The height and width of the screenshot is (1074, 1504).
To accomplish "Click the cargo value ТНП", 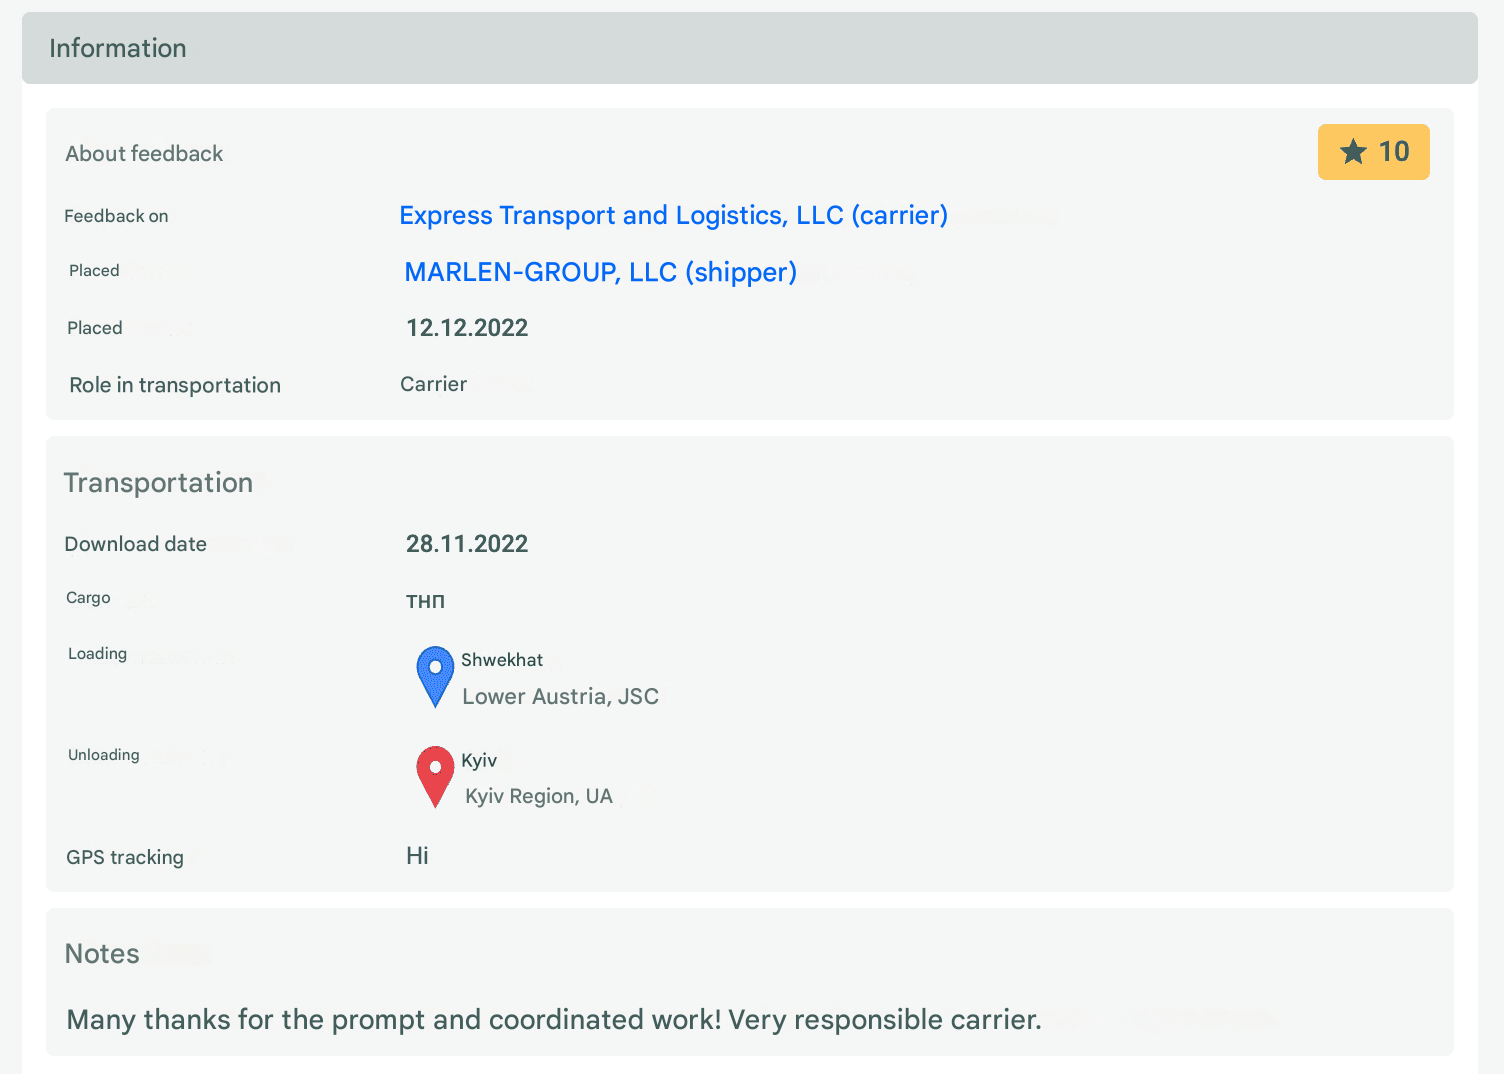I will (425, 602).
